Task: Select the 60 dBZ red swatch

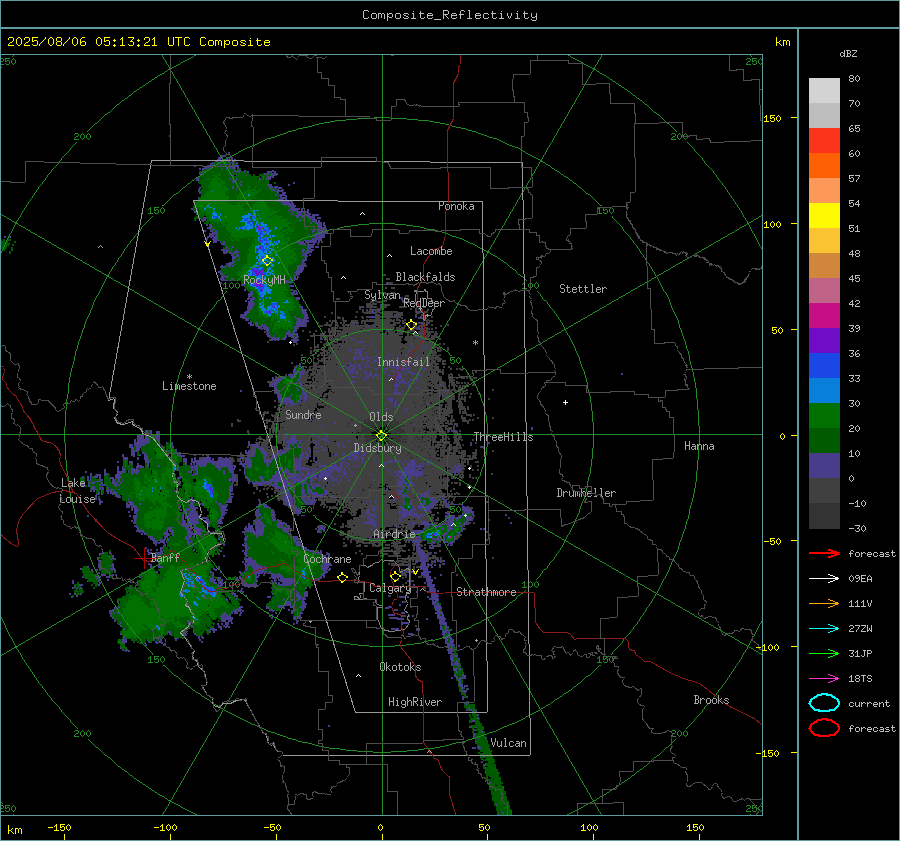Action: coord(824,141)
